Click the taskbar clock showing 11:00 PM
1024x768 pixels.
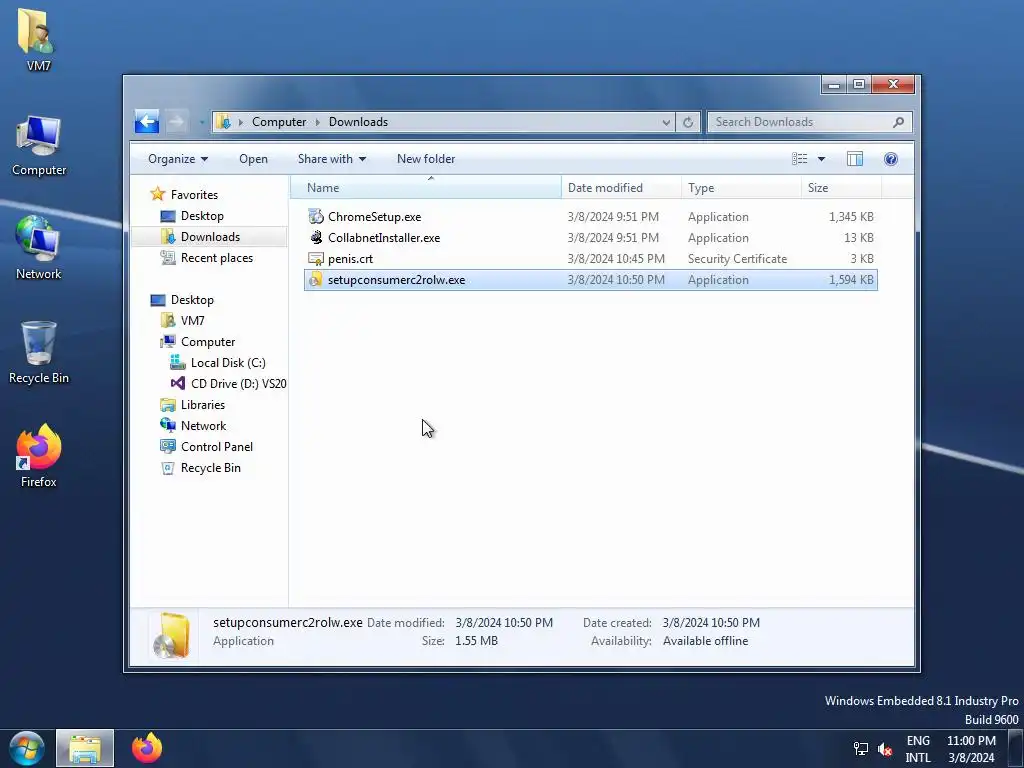971,748
